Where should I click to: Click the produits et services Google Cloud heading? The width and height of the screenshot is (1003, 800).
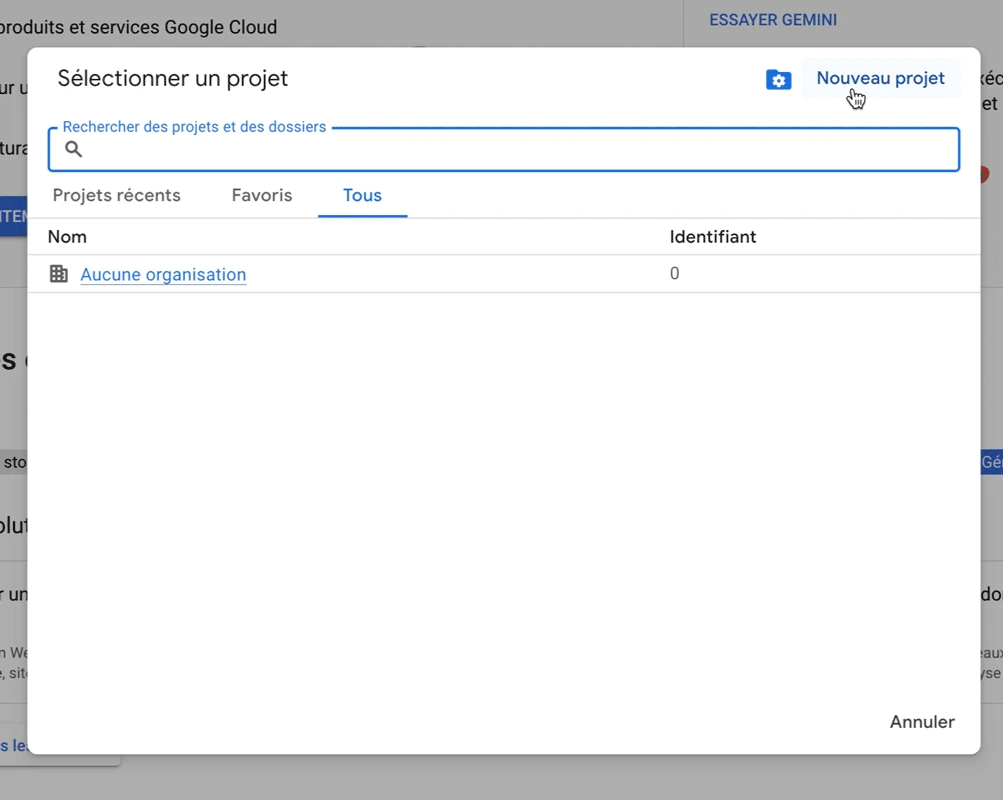point(140,27)
